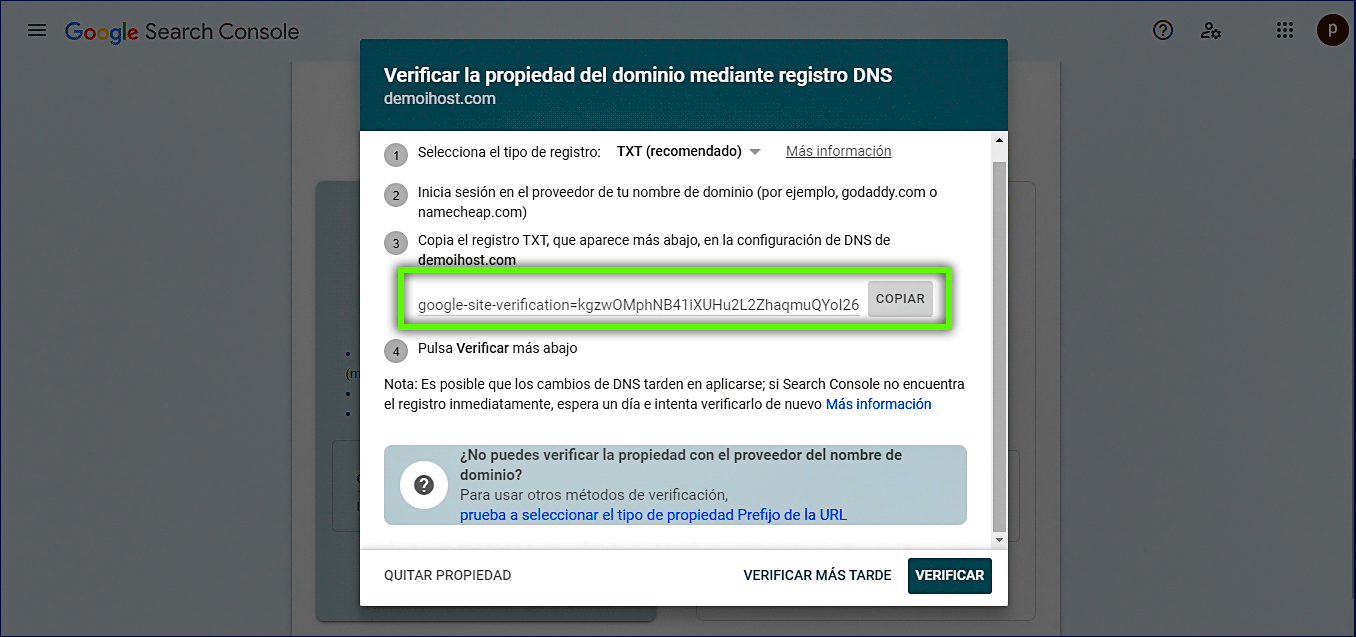Click the VERIFICAR button
The width and height of the screenshot is (1356, 637).
pyautogui.click(x=950, y=575)
